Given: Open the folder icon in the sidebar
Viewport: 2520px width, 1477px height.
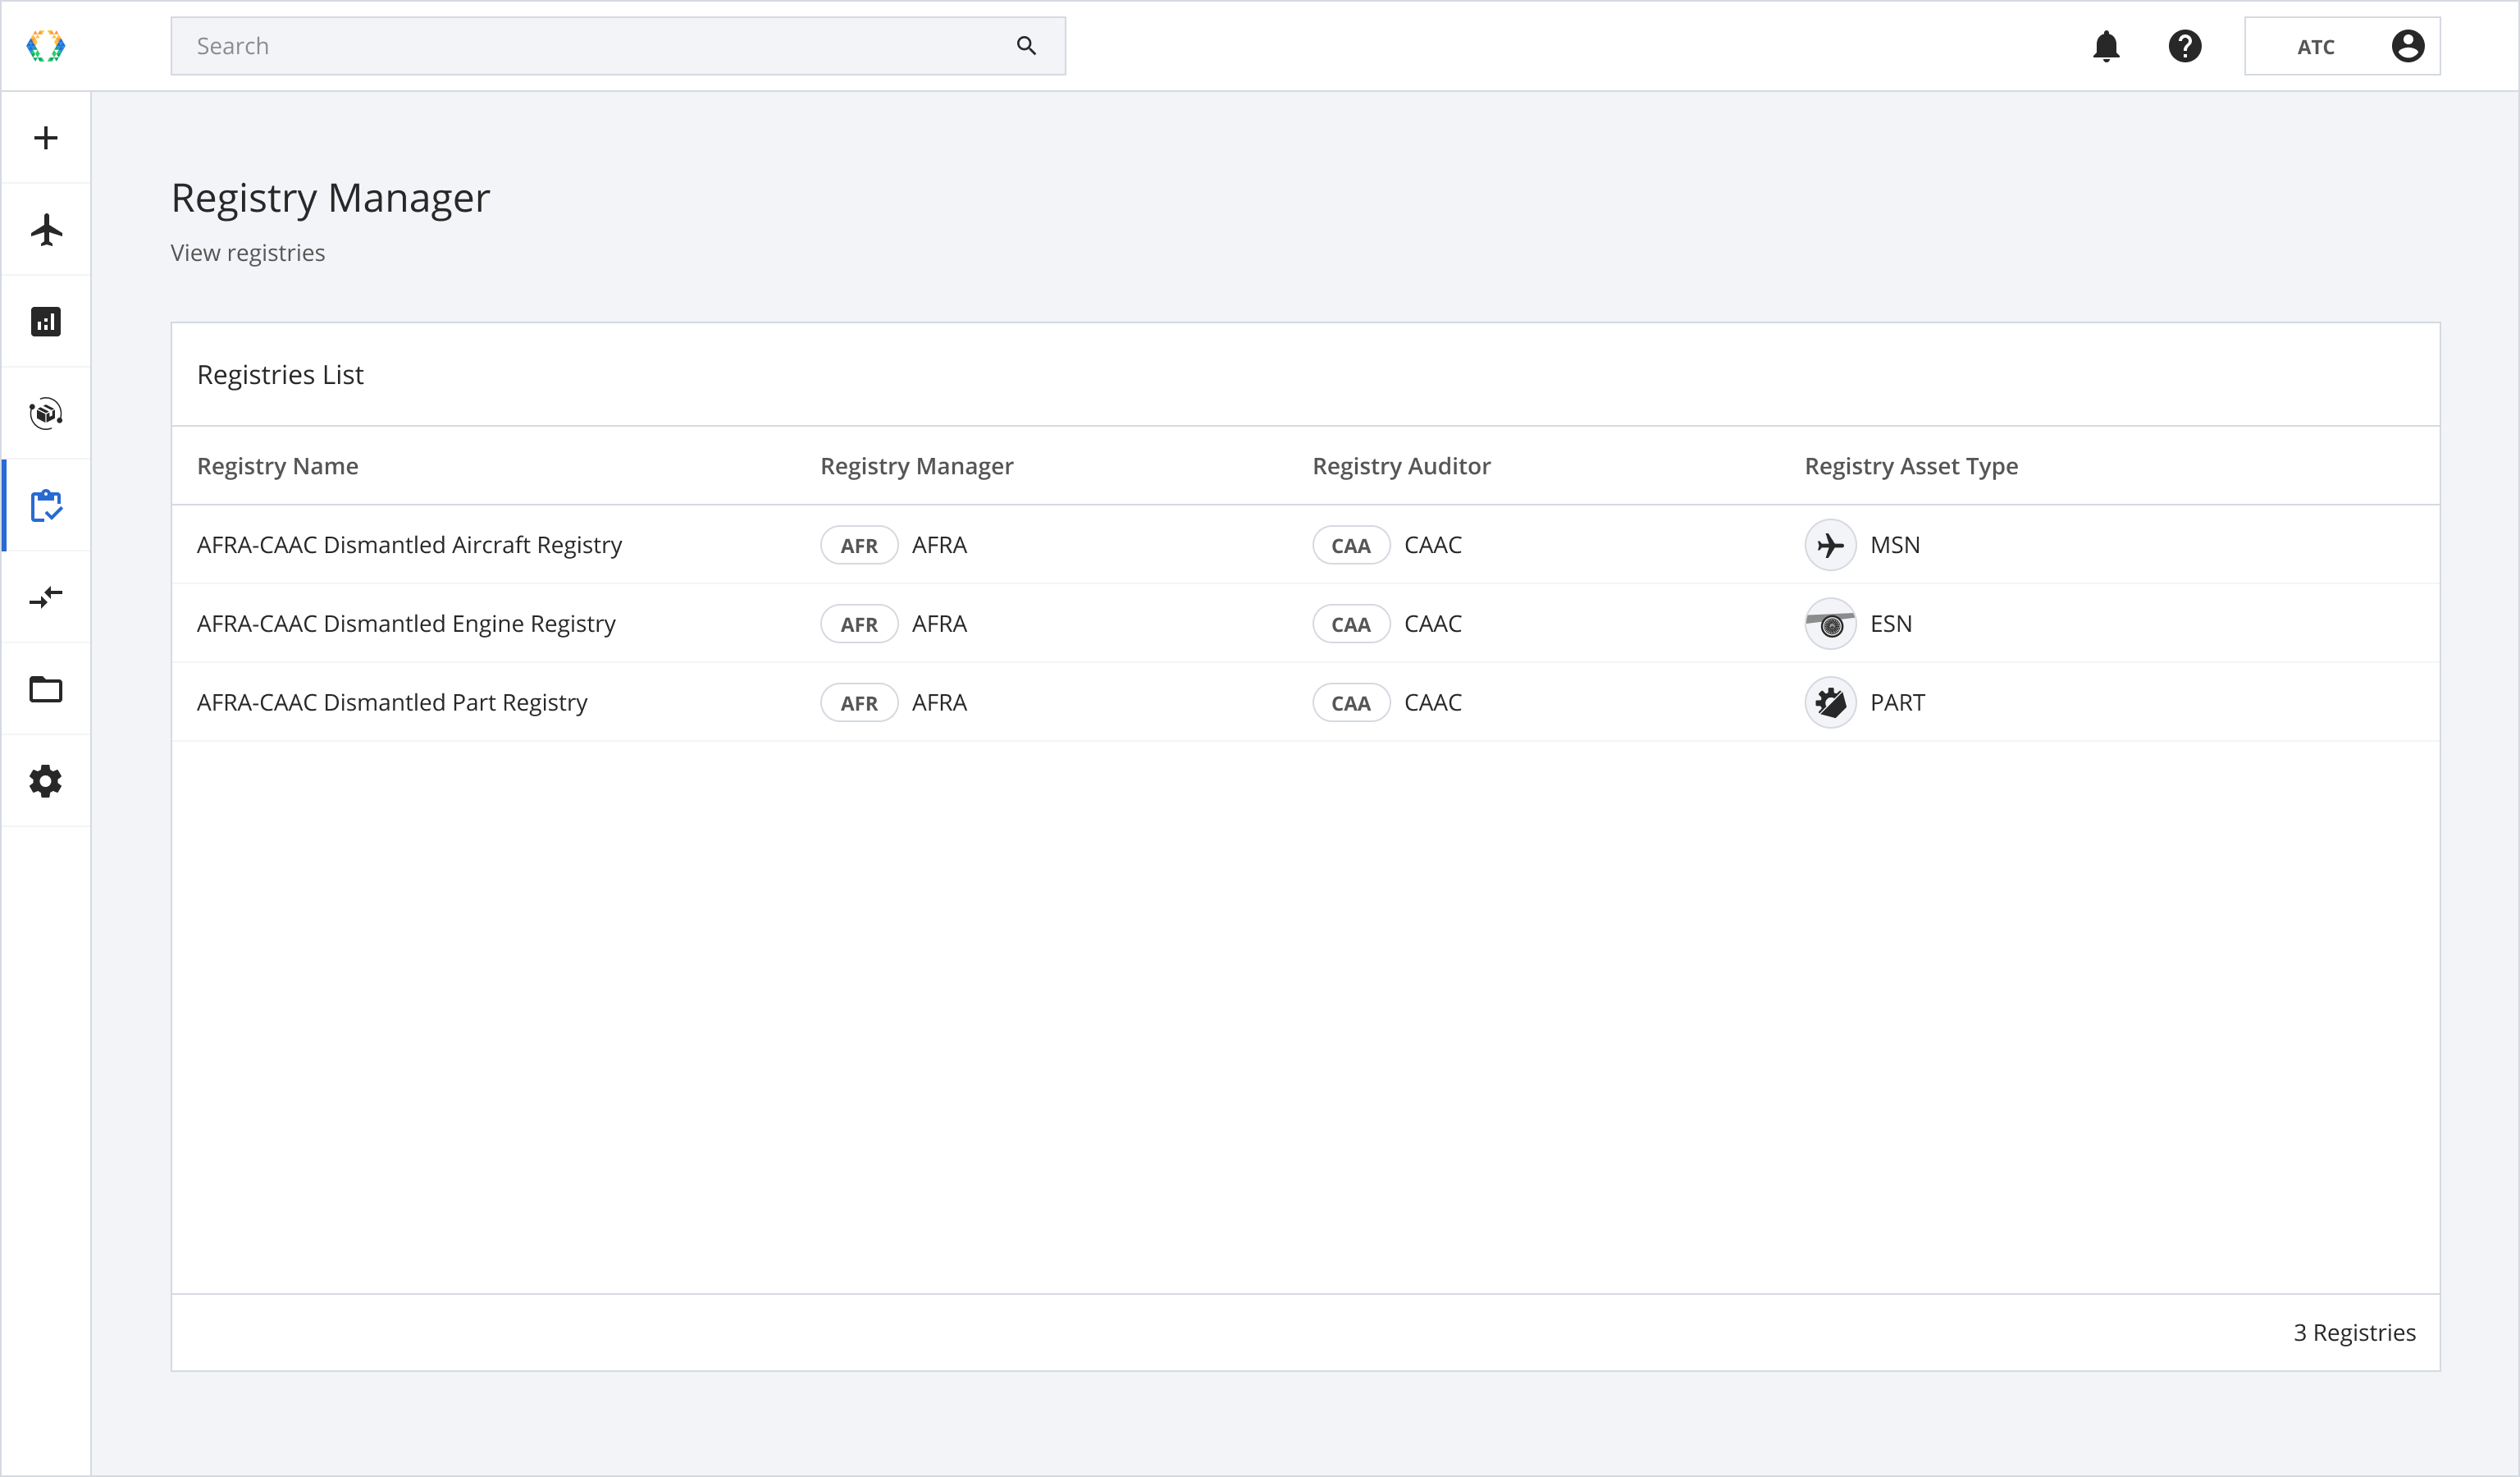Looking at the screenshot, I should [46, 689].
